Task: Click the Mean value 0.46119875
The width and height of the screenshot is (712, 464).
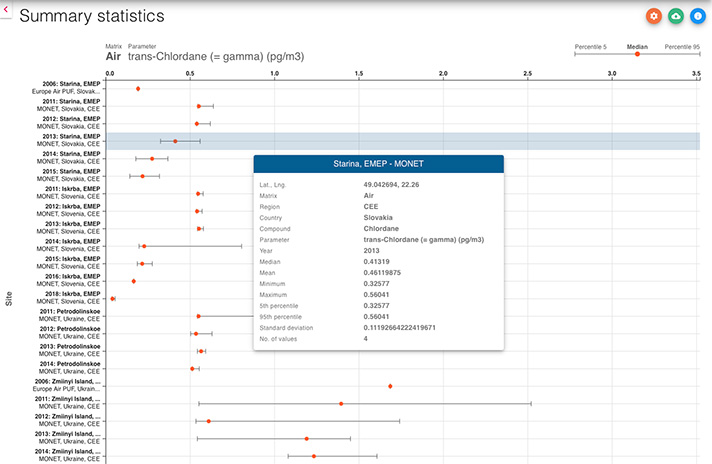Action: 382,273
